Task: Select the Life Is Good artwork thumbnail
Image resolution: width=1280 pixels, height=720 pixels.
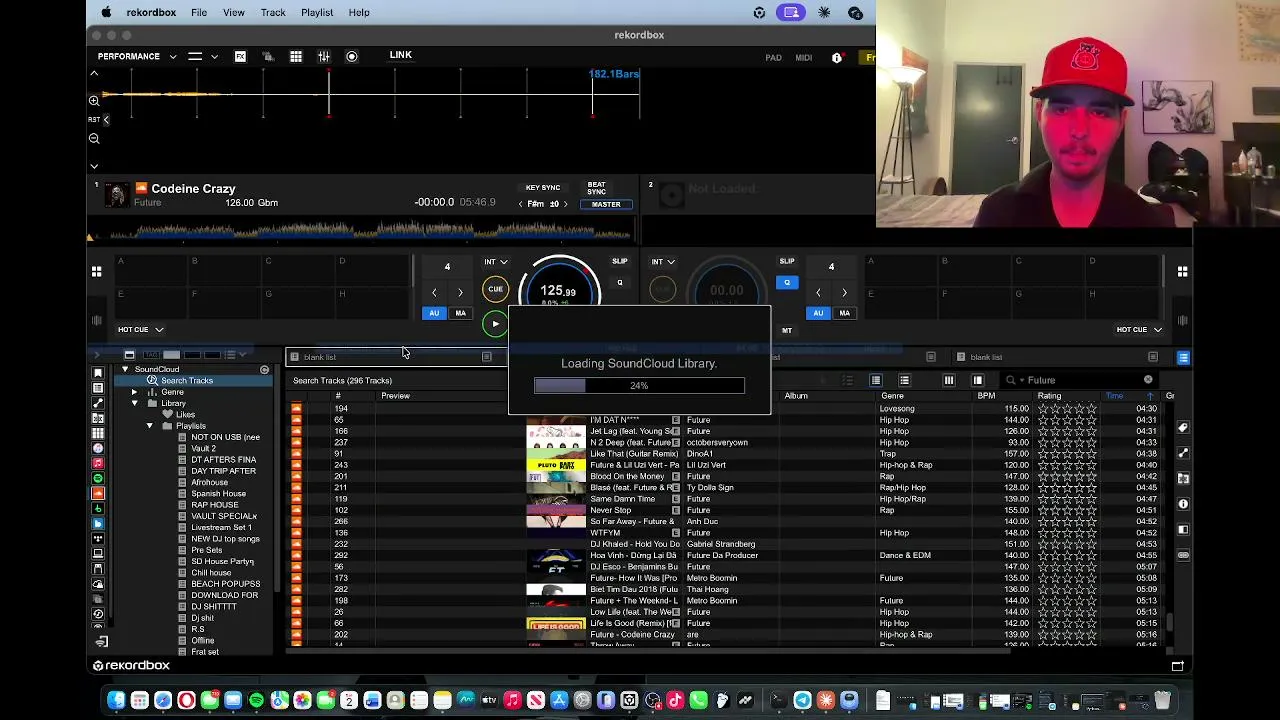Action: coord(556,624)
